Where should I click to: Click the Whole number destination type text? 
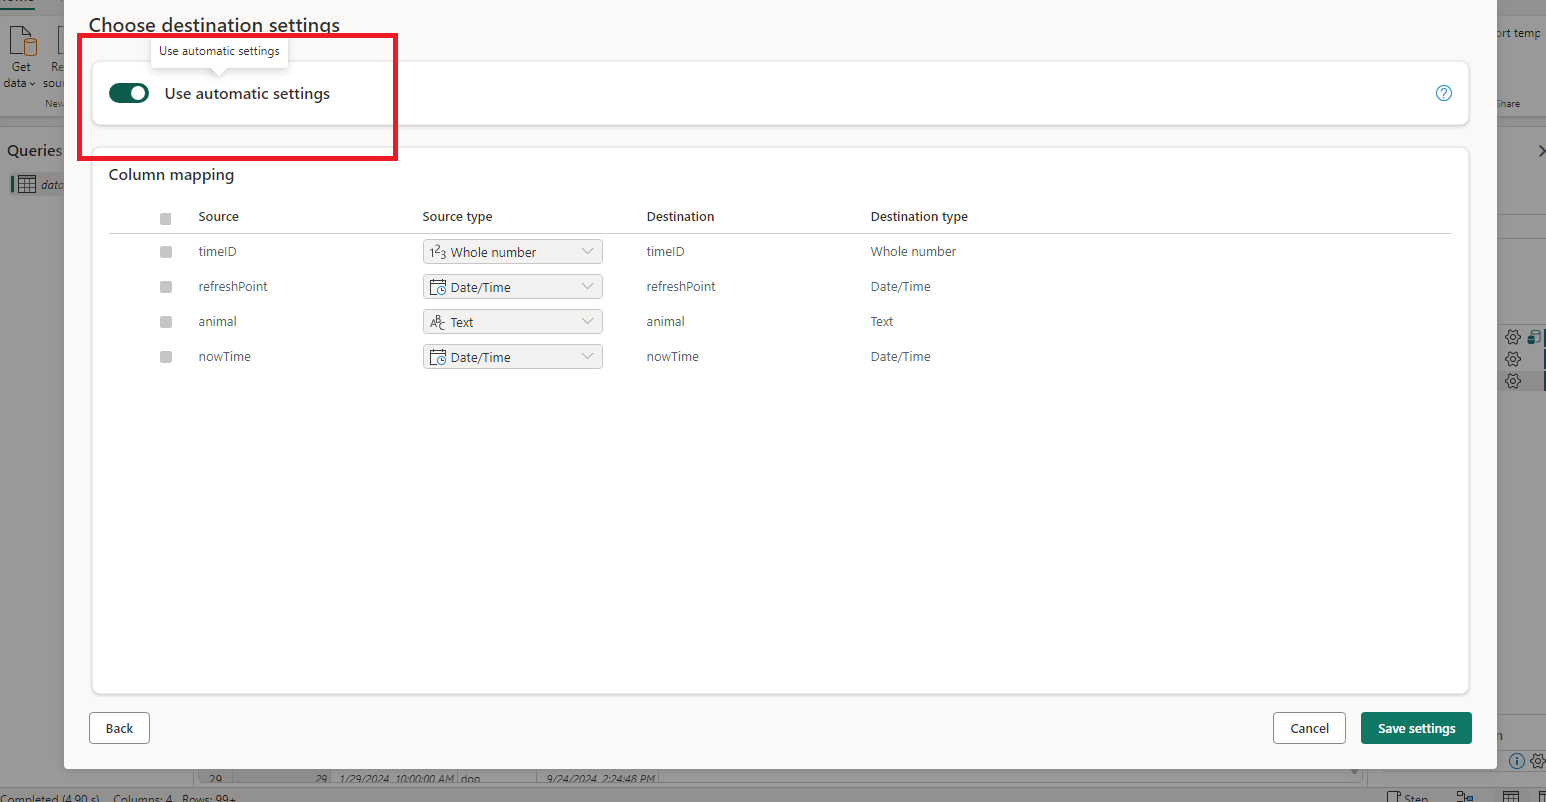913,252
